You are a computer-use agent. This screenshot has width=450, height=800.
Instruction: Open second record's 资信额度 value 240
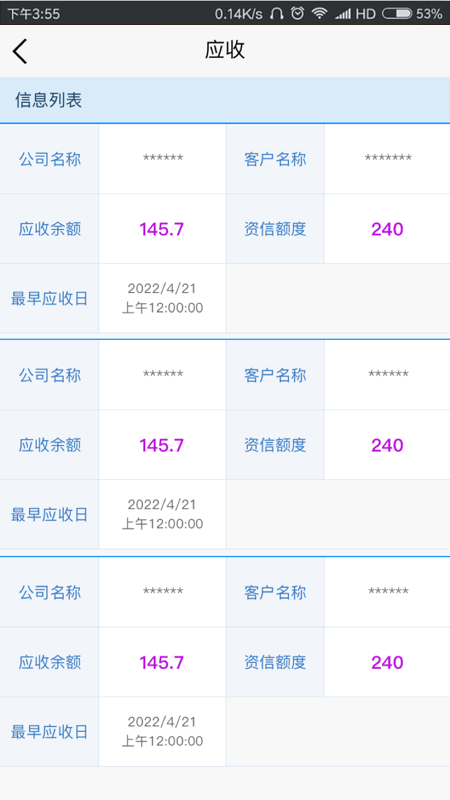click(387, 445)
